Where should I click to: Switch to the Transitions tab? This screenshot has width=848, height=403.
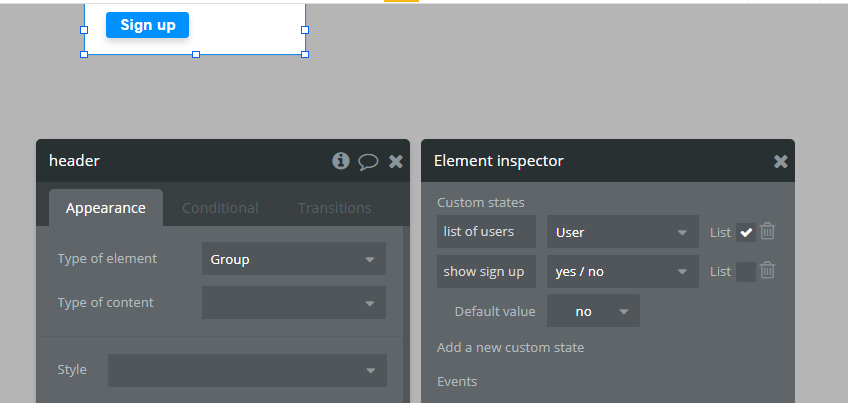click(334, 208)
